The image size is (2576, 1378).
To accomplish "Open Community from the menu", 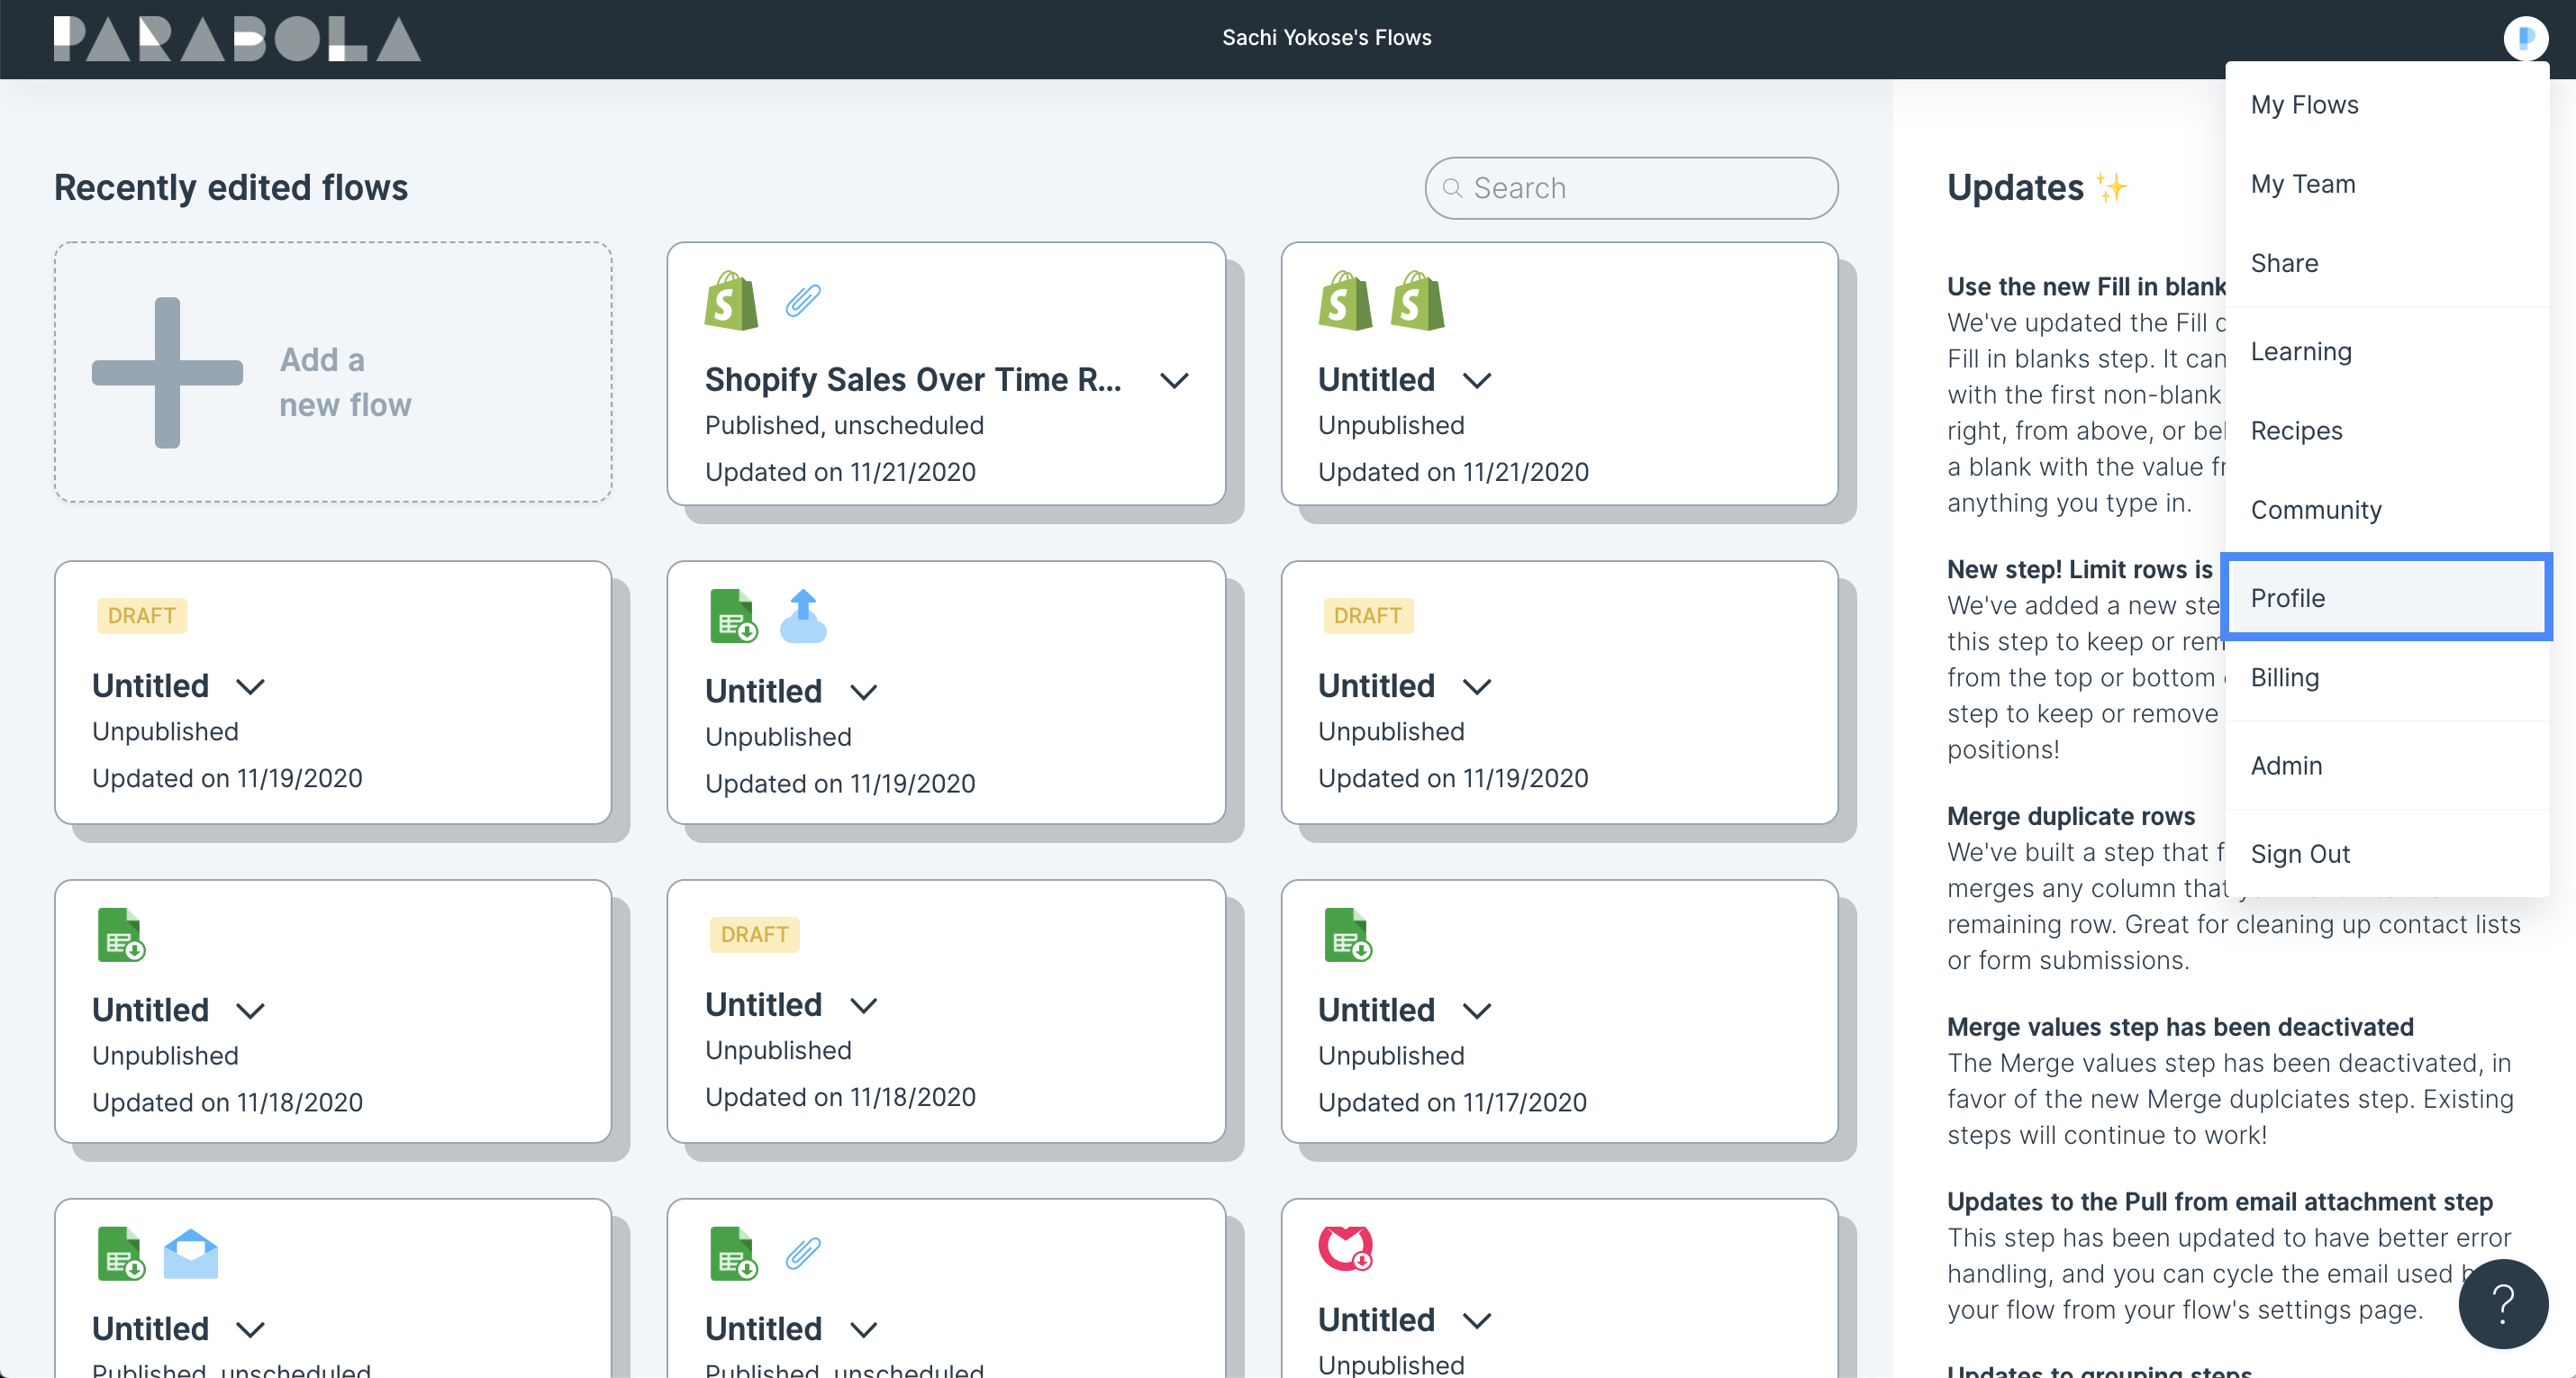I will pyautogui.click(x=2387, y=510).
